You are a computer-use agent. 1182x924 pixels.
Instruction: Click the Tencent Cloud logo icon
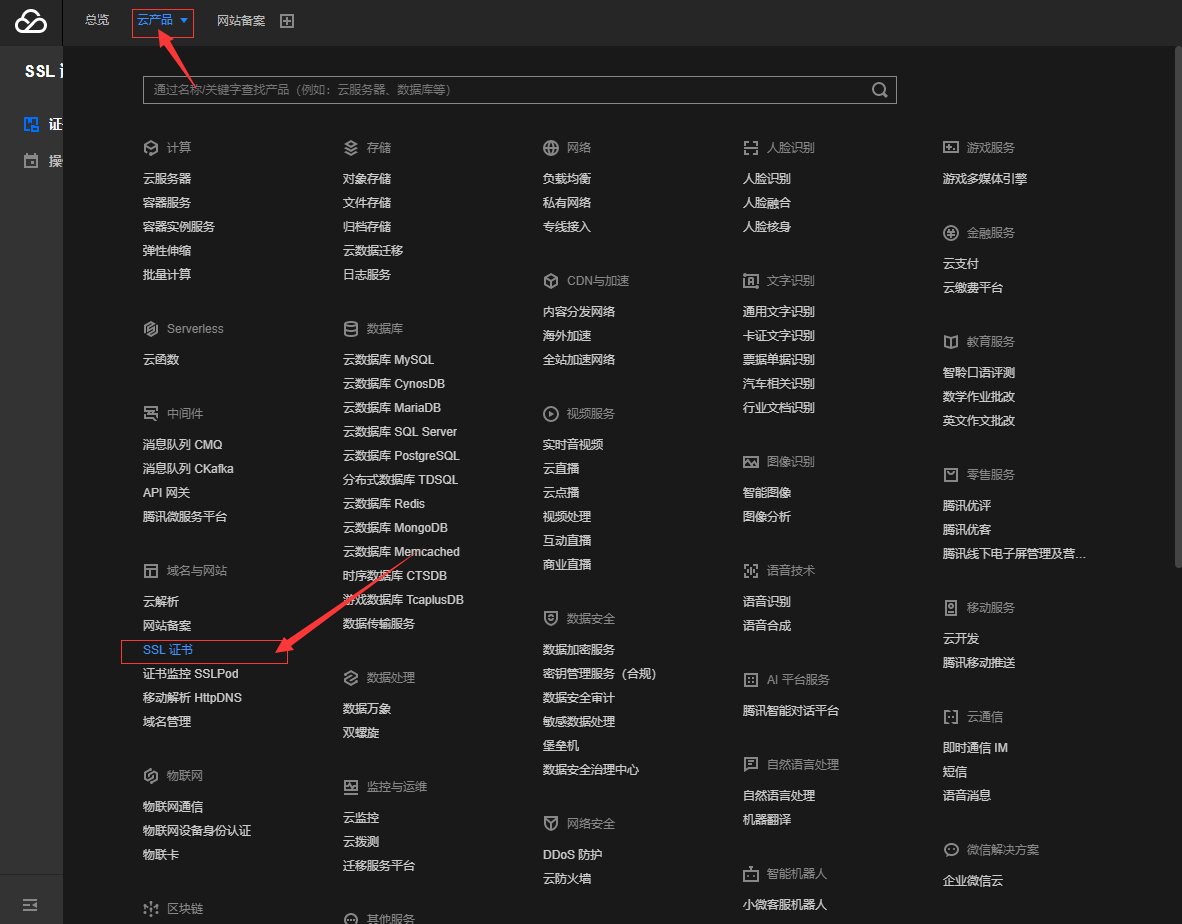[x=31, y=21]
